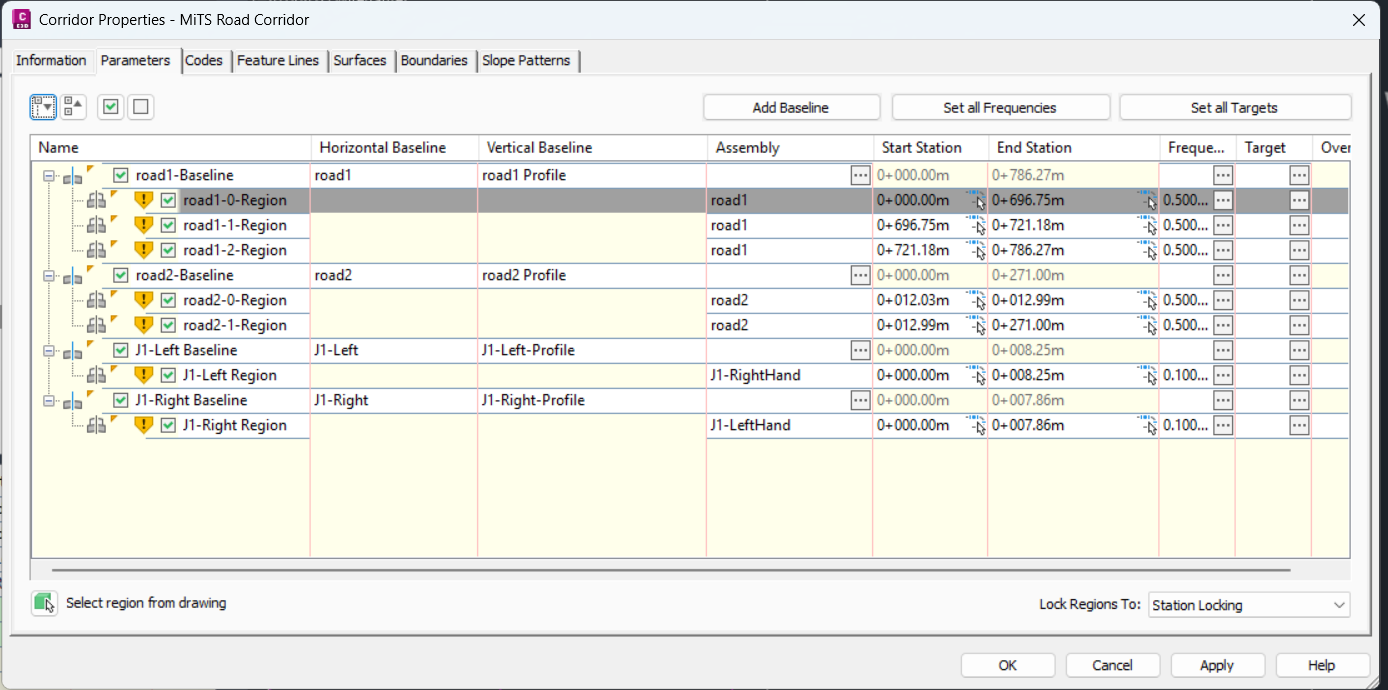Toggle the J1-Left Region checkbox
This screenshot has height=690, width=1388.
168,375
